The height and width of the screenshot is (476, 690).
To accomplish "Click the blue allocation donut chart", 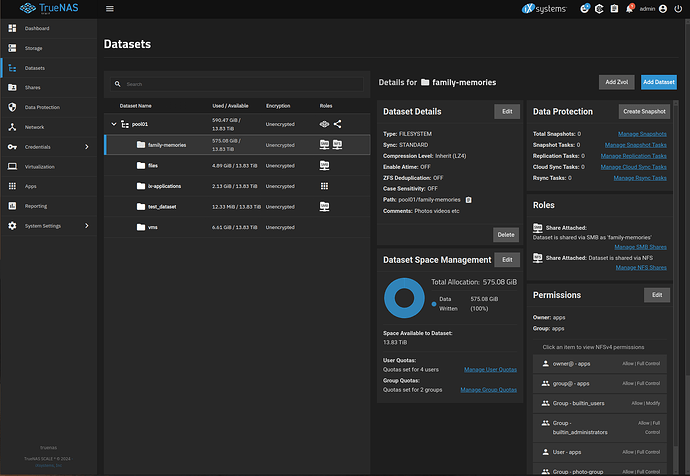I will point(404,298).
